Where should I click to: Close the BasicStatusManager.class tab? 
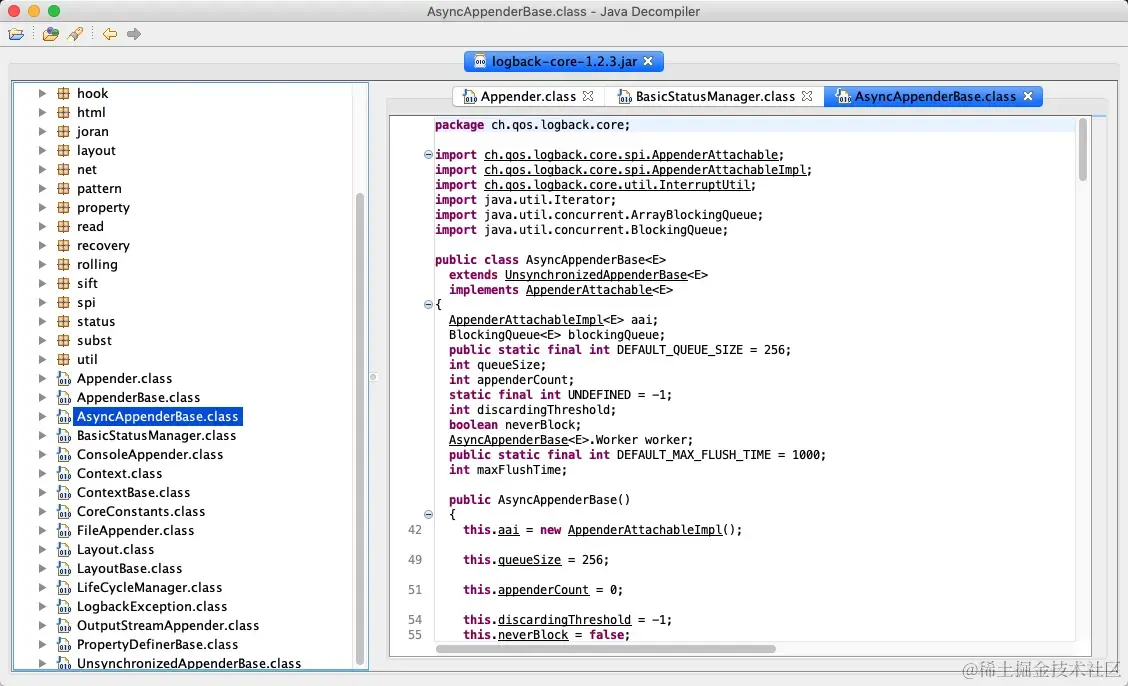tap(806, 96)
